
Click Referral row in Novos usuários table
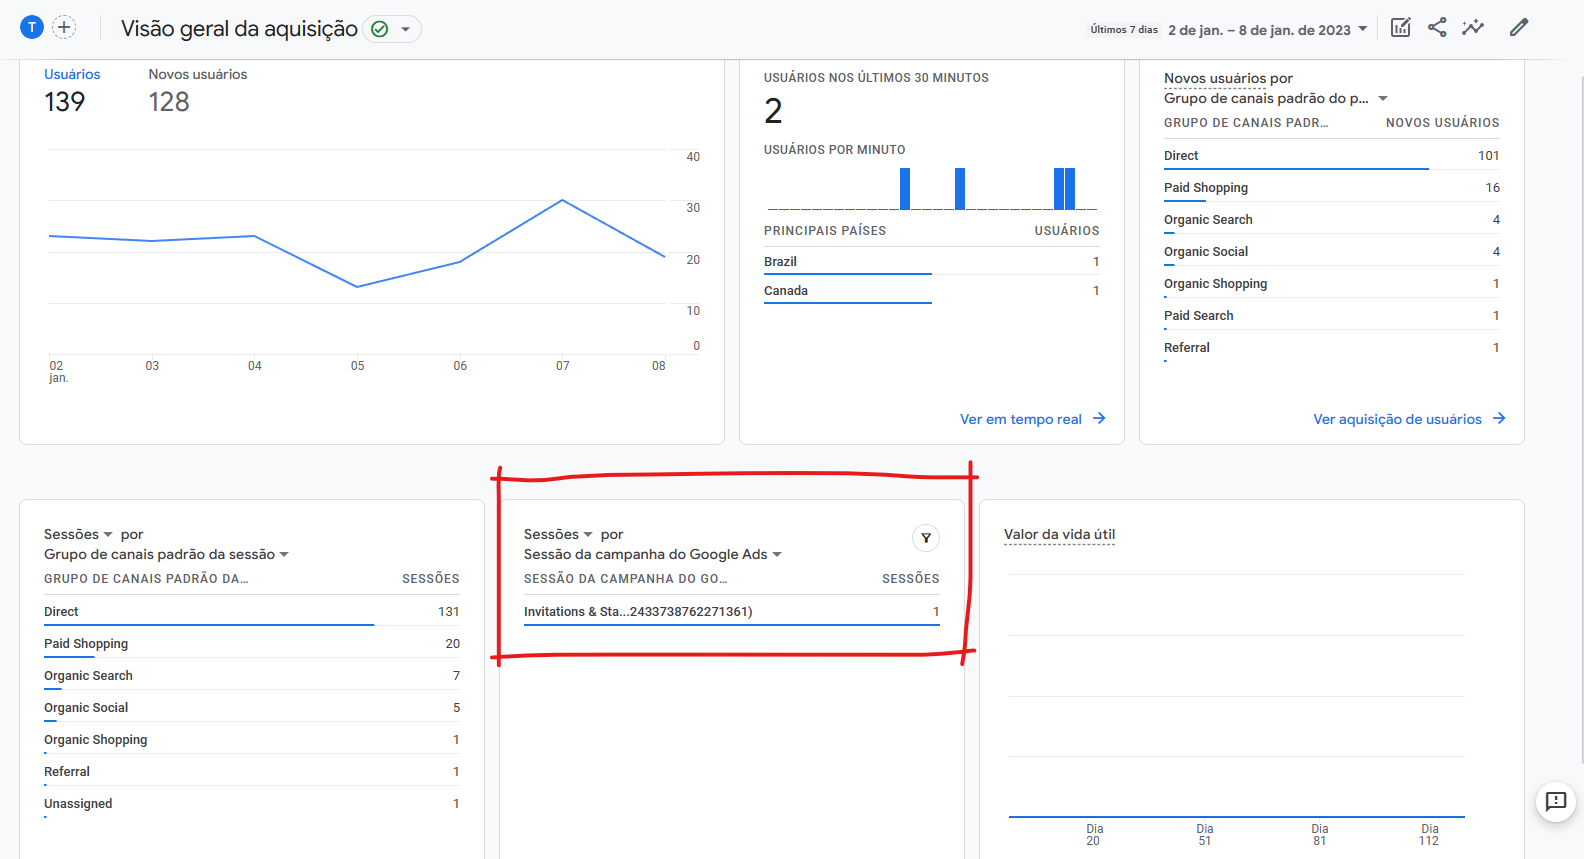tap(1332, 347)
